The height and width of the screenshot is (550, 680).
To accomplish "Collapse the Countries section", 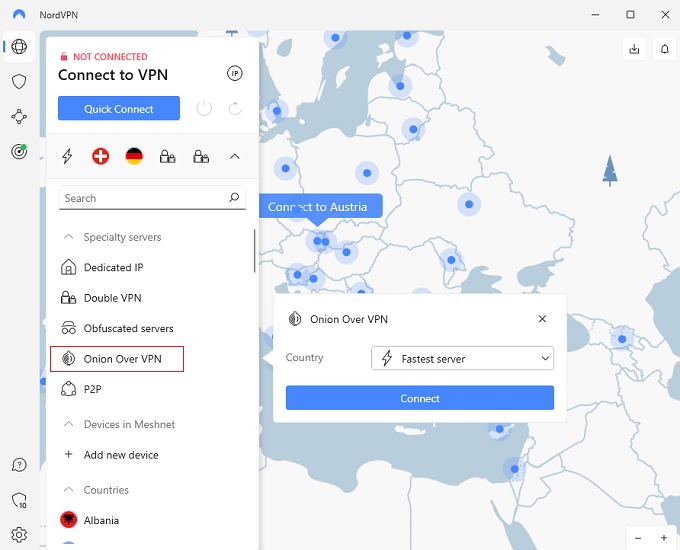I will 69,490.
